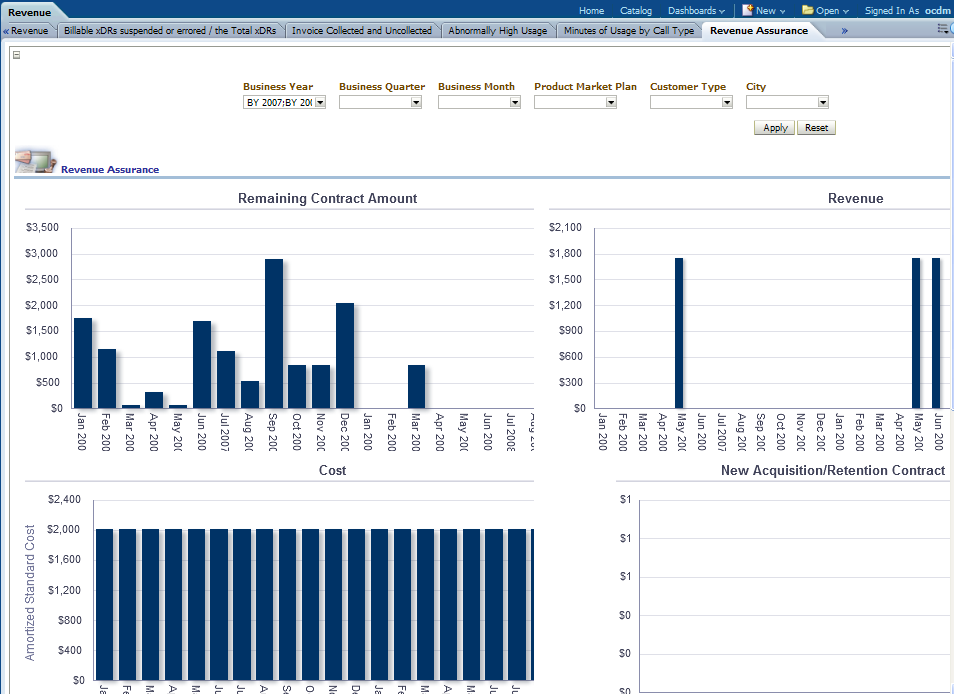954x694 pixels.
Task: Collapse the prompt section with minus icon
Action: pos(16,55)
